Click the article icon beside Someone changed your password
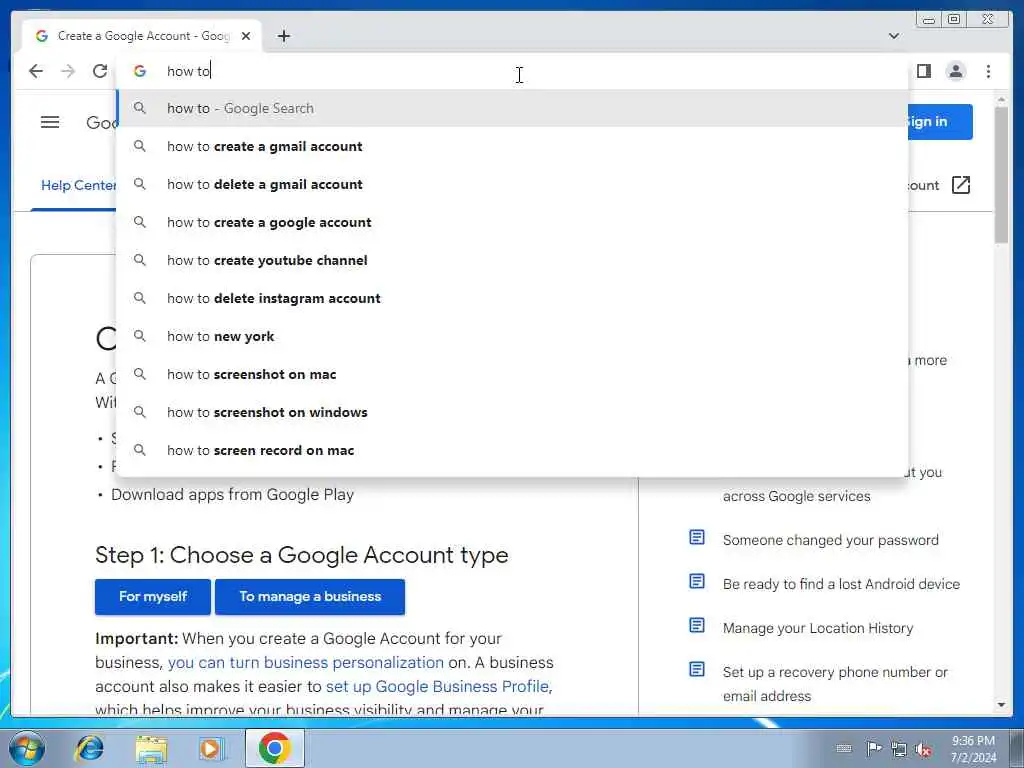The height and width of the screenshot is (768, 1024). [x=697, y=537]
